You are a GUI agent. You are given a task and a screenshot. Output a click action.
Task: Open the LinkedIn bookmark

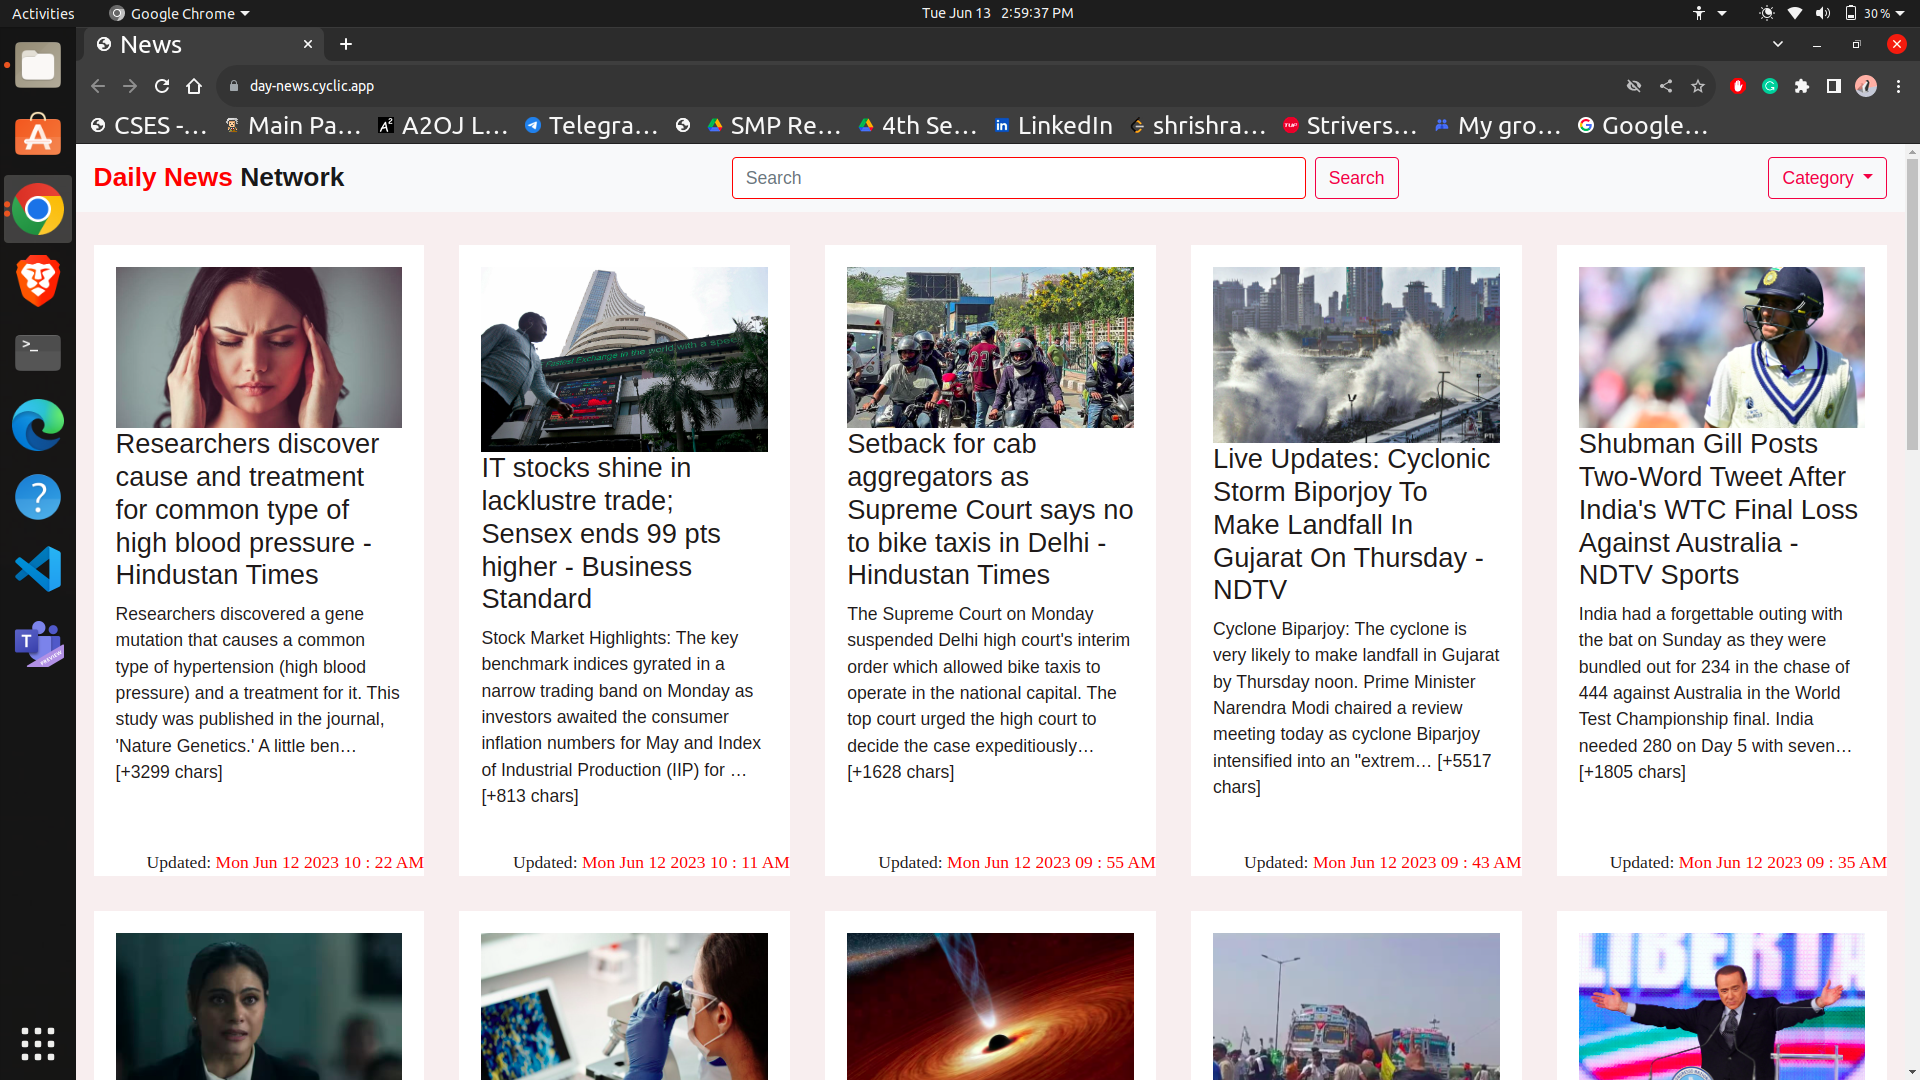[1053, 125]
